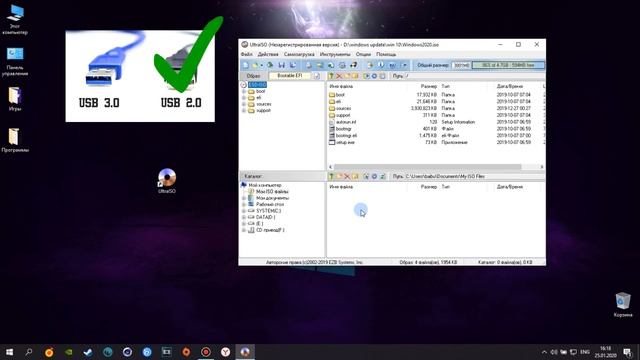Click the Make CD/DVD image toolbar icon

pos(309,65)
